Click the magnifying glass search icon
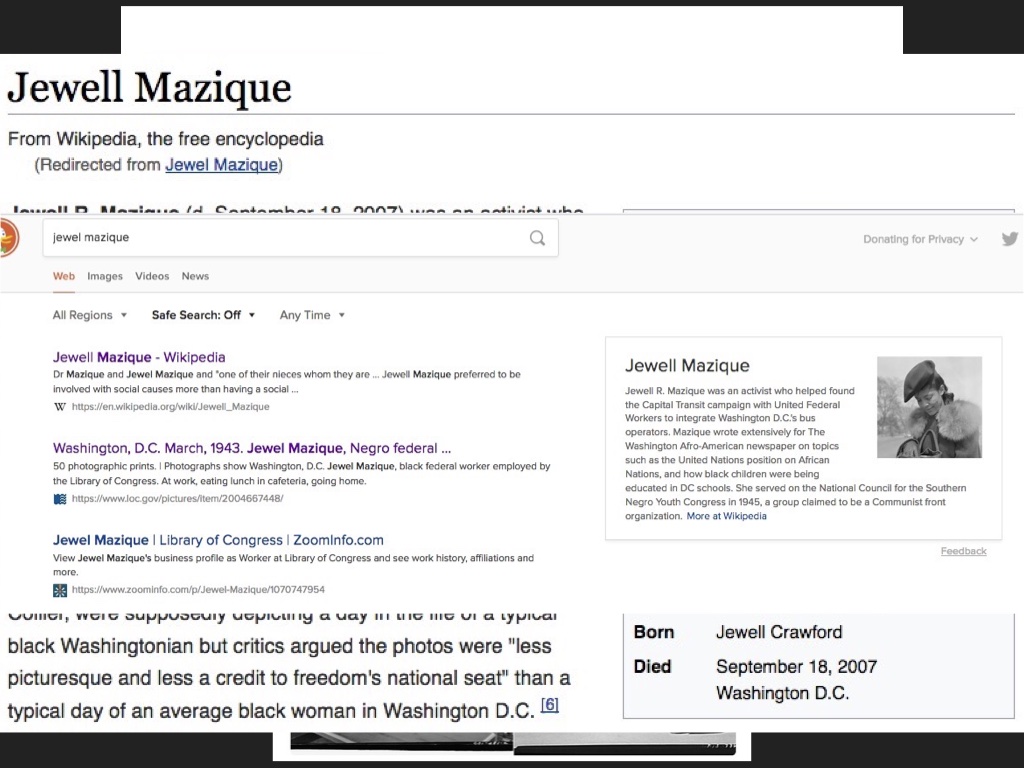Viewport: 1024px width, 768px height. pos(537,238)
